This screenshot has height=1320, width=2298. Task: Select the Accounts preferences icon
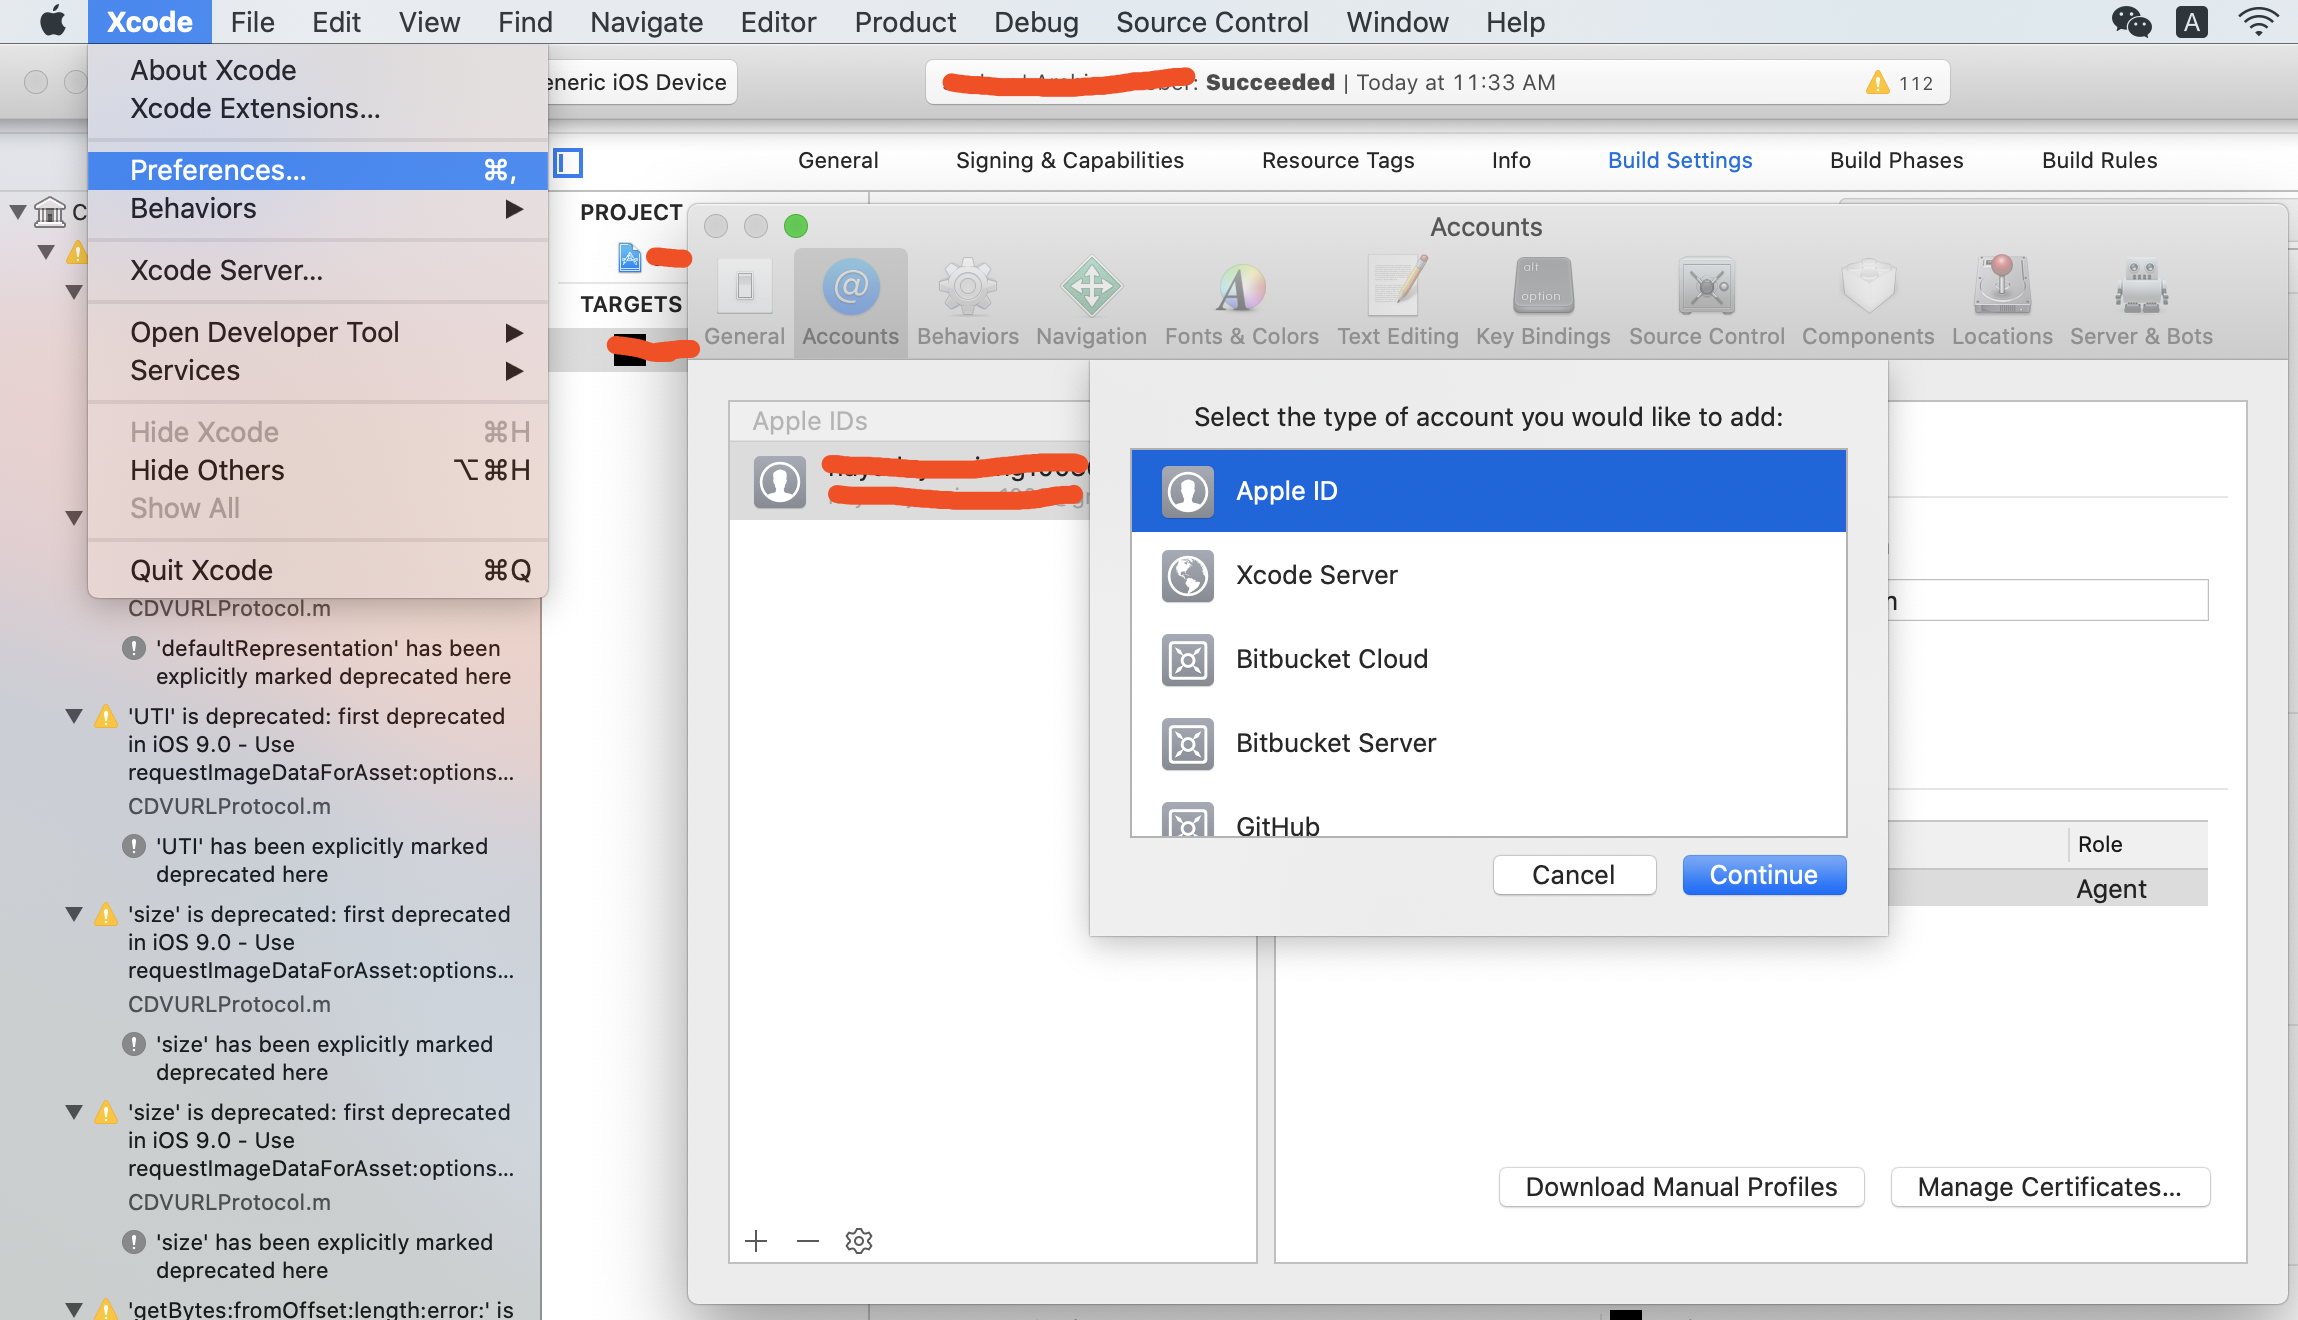pyautogui.click(x=851, y=287)
